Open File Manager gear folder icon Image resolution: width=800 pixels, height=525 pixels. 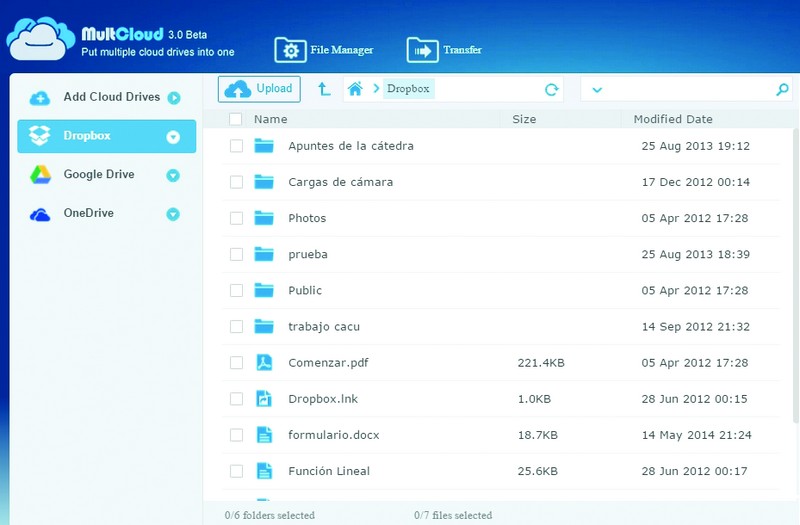pyautogui.click(x=290, y=50)
